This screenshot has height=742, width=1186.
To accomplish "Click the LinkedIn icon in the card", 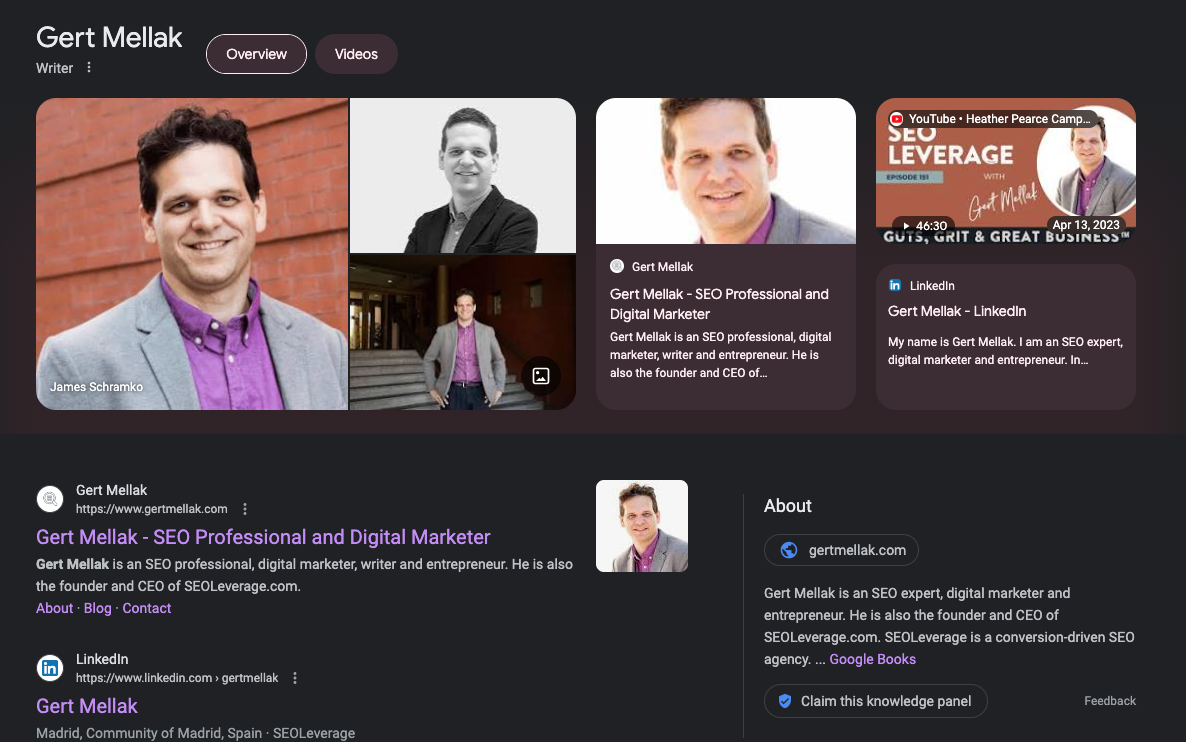I will coord(895,285).
